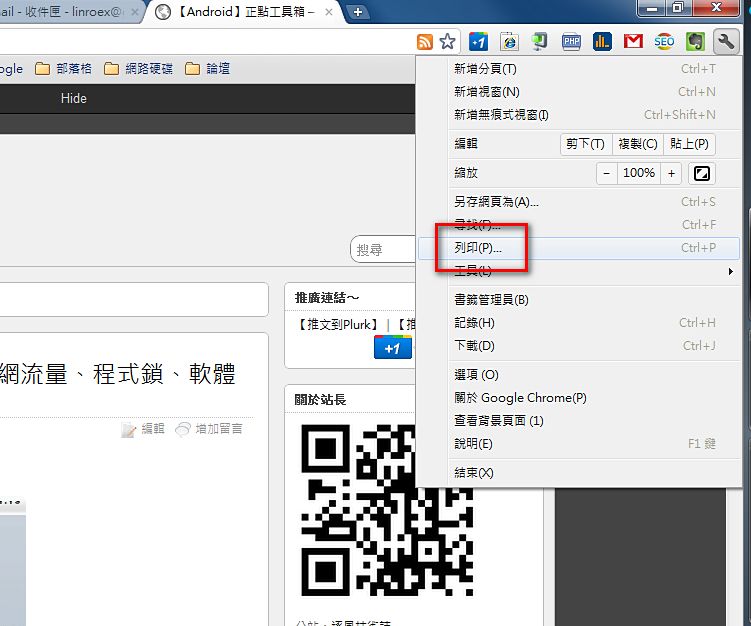Increase zoom with the plus button
751x626 pixels.
pos(671,173)
